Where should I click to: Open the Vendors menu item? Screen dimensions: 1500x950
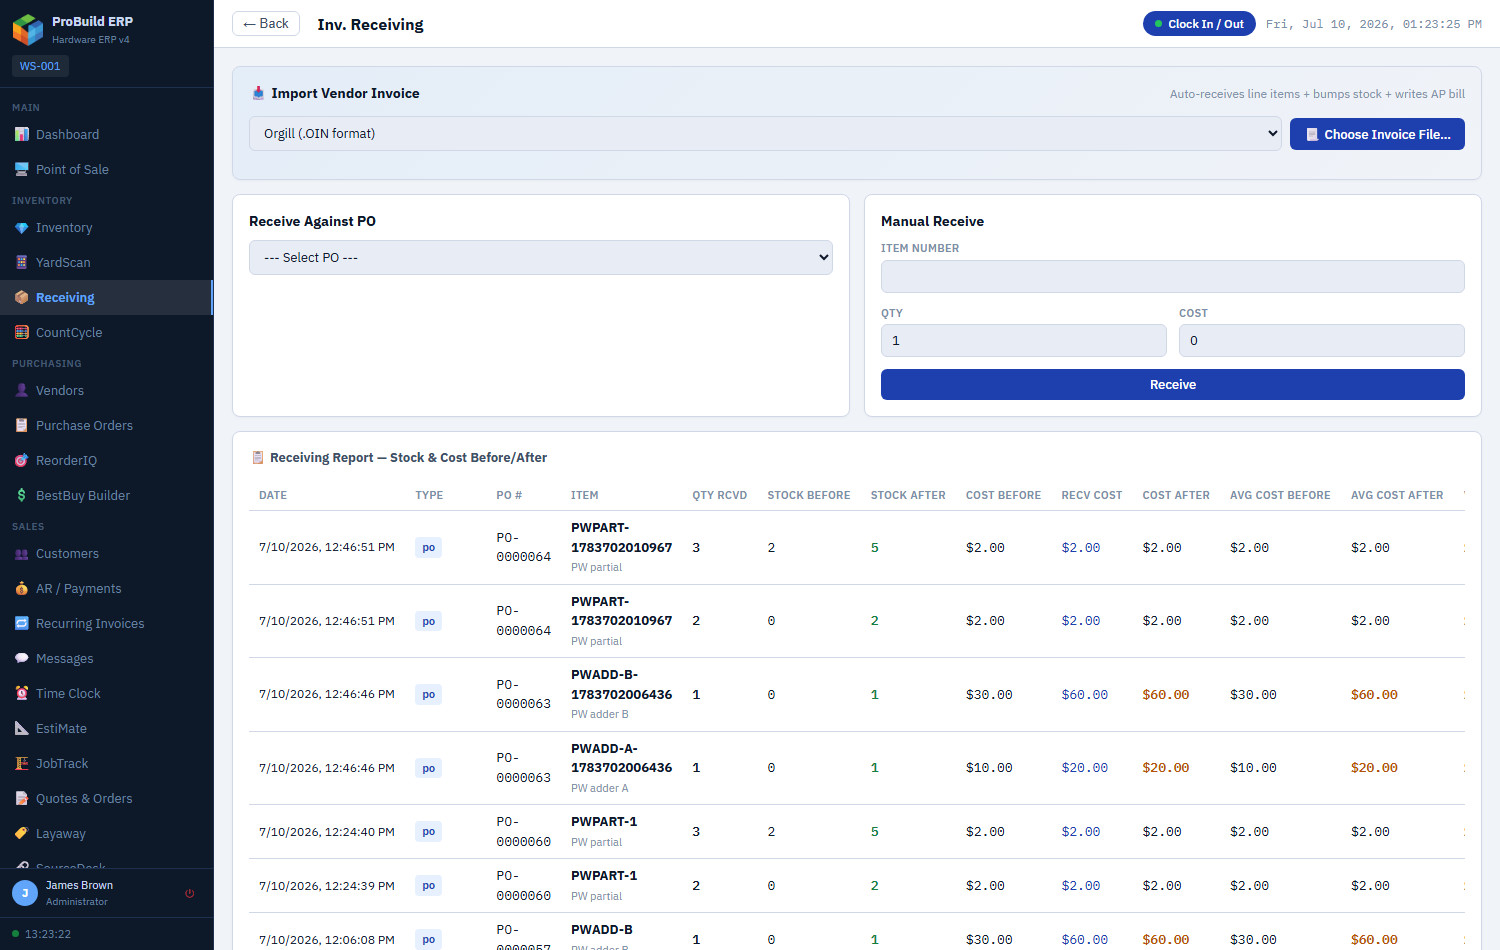pos(106,390)
